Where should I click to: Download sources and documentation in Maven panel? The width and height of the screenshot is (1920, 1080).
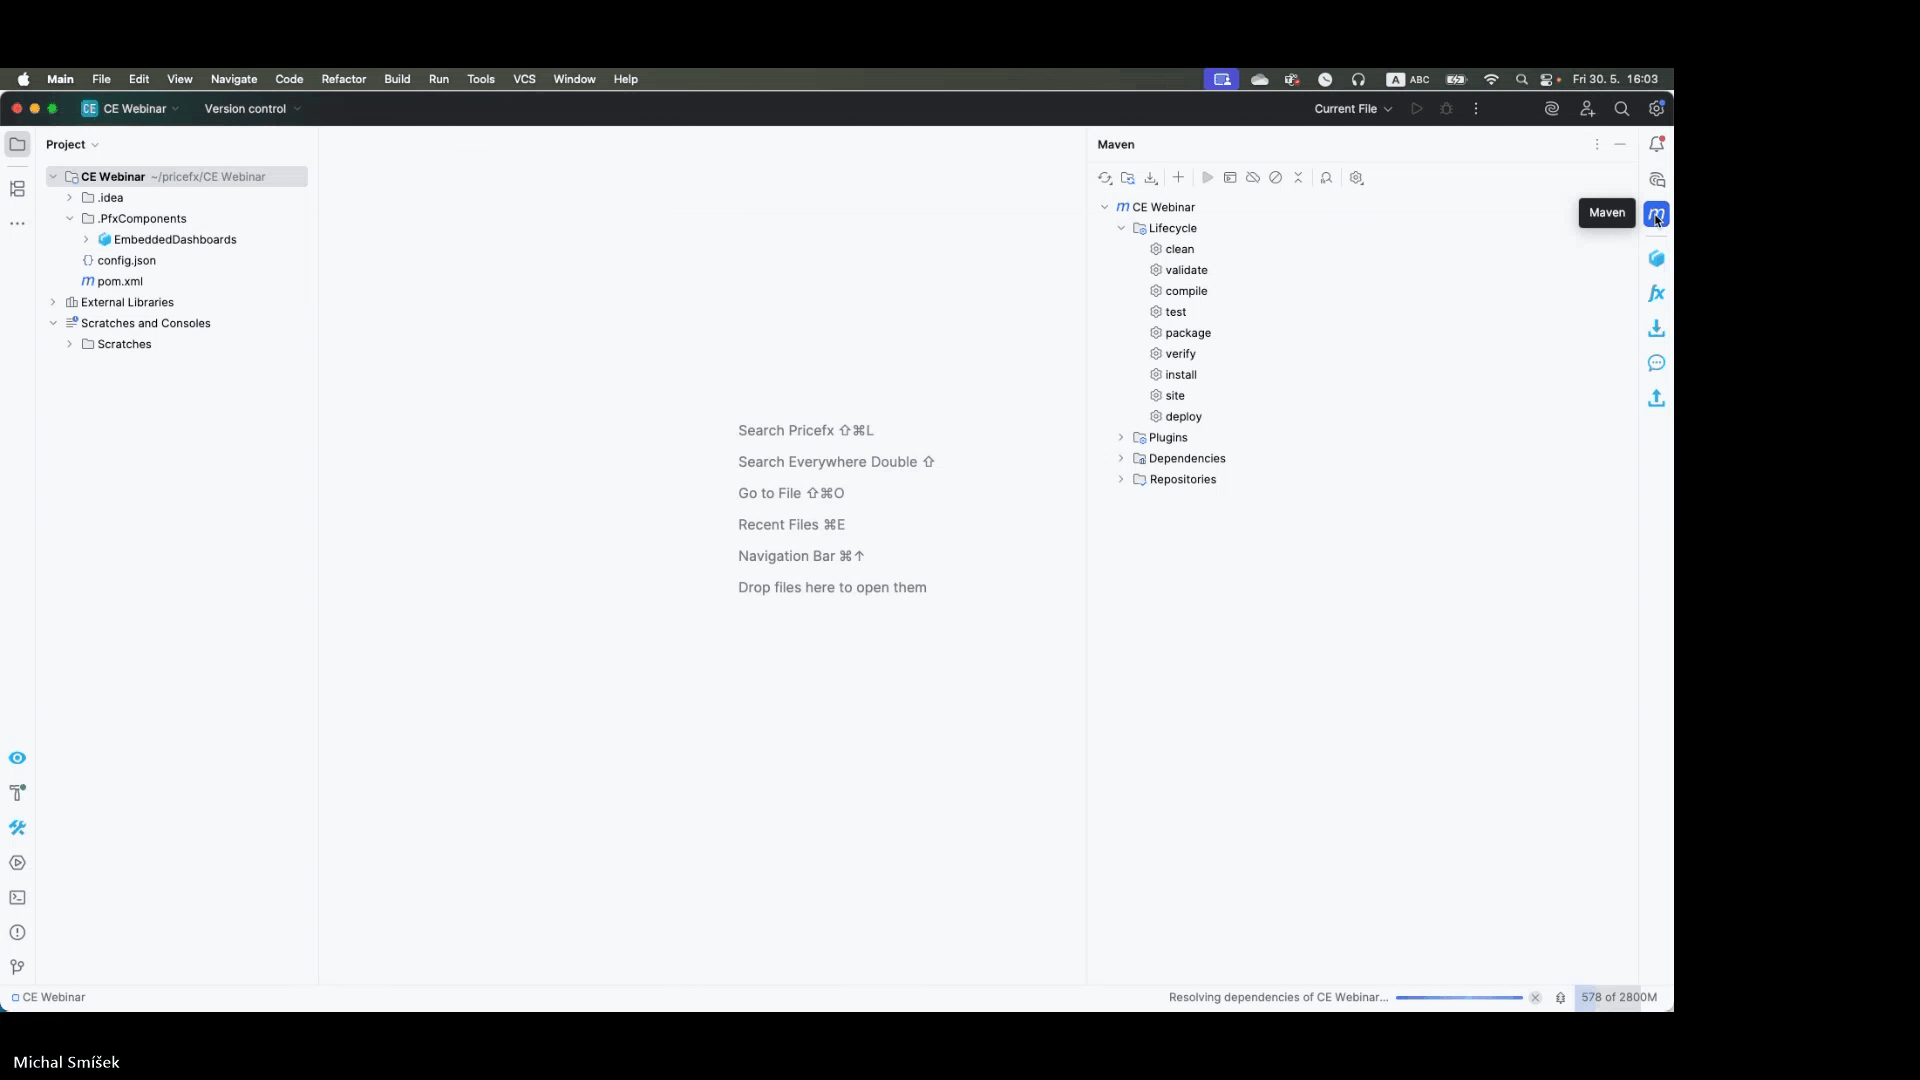1151,178
